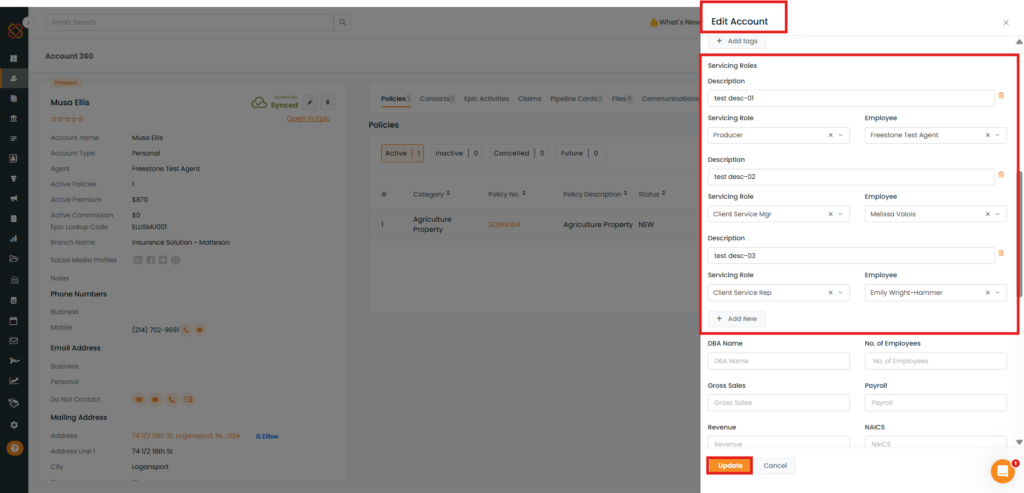The image size is (1024, 493).
Task: Click the Update button
Action: click(730, 465)
